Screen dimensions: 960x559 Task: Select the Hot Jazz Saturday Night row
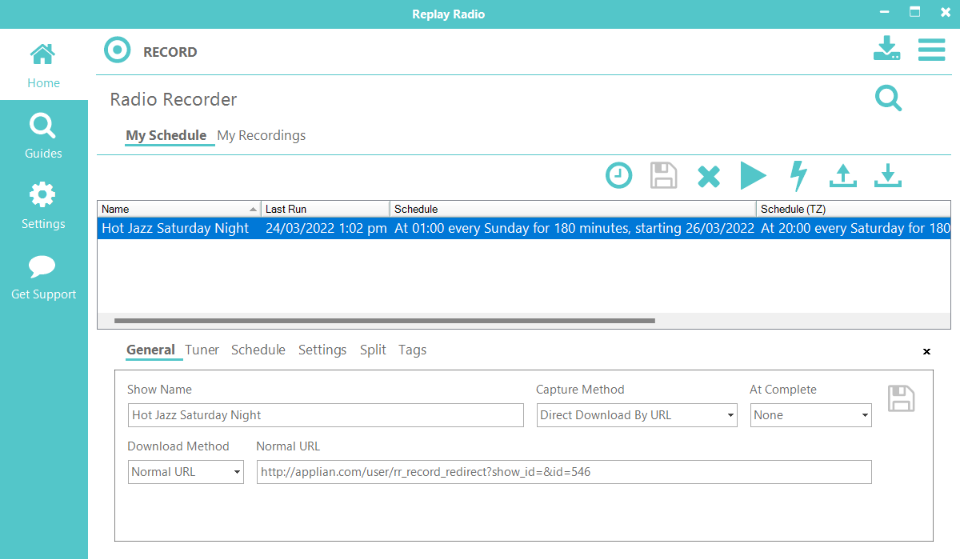pyautogui.click(x=523, y=228)
